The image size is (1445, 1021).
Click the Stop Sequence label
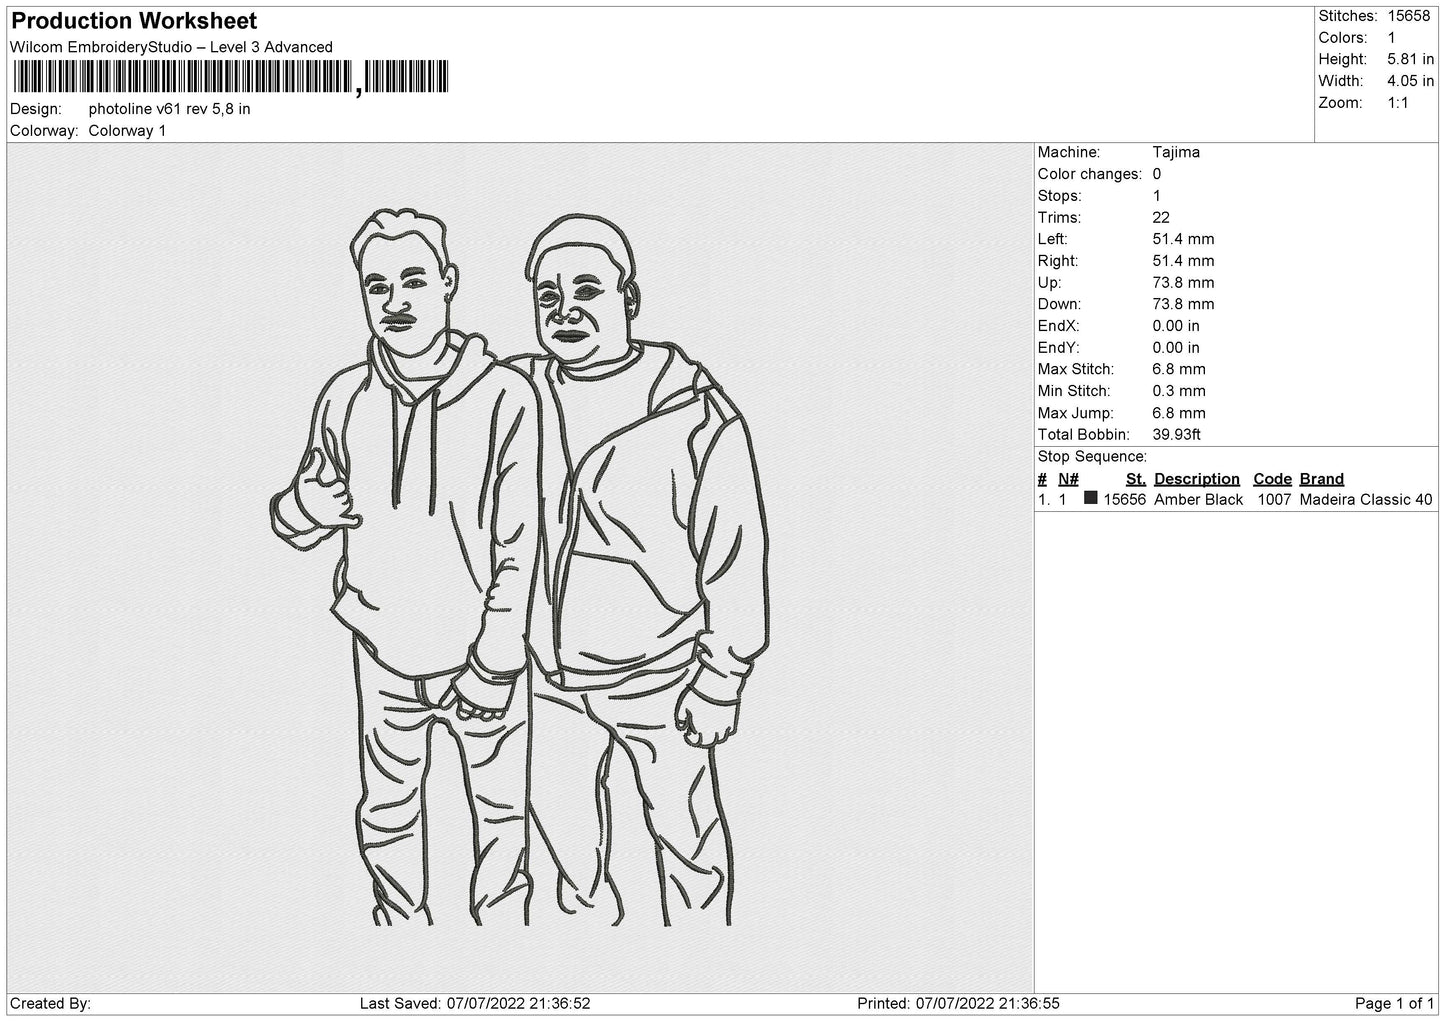point(1092,457)
